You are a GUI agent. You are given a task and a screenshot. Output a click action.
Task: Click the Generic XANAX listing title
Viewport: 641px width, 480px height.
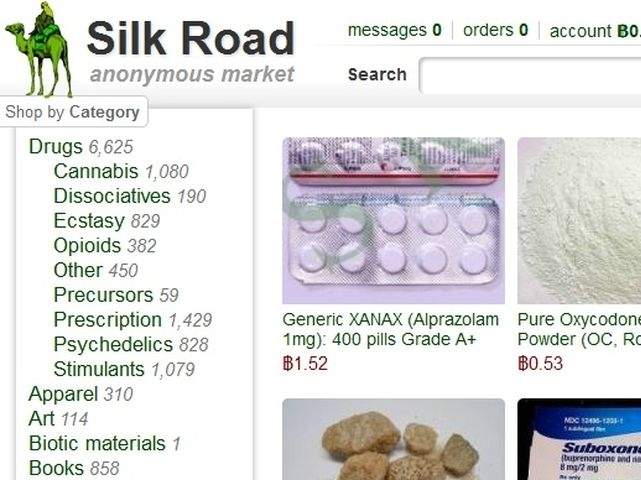[x=390, y=330]
